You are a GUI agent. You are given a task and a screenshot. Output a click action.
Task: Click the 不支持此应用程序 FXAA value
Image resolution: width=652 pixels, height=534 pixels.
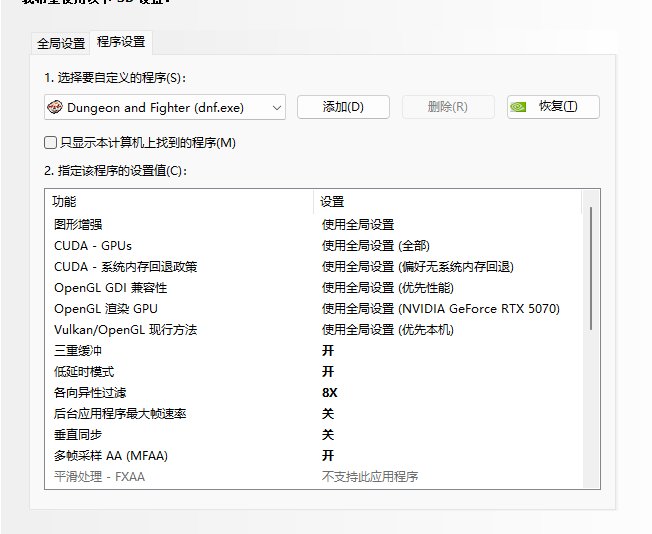tap(370, 477)
